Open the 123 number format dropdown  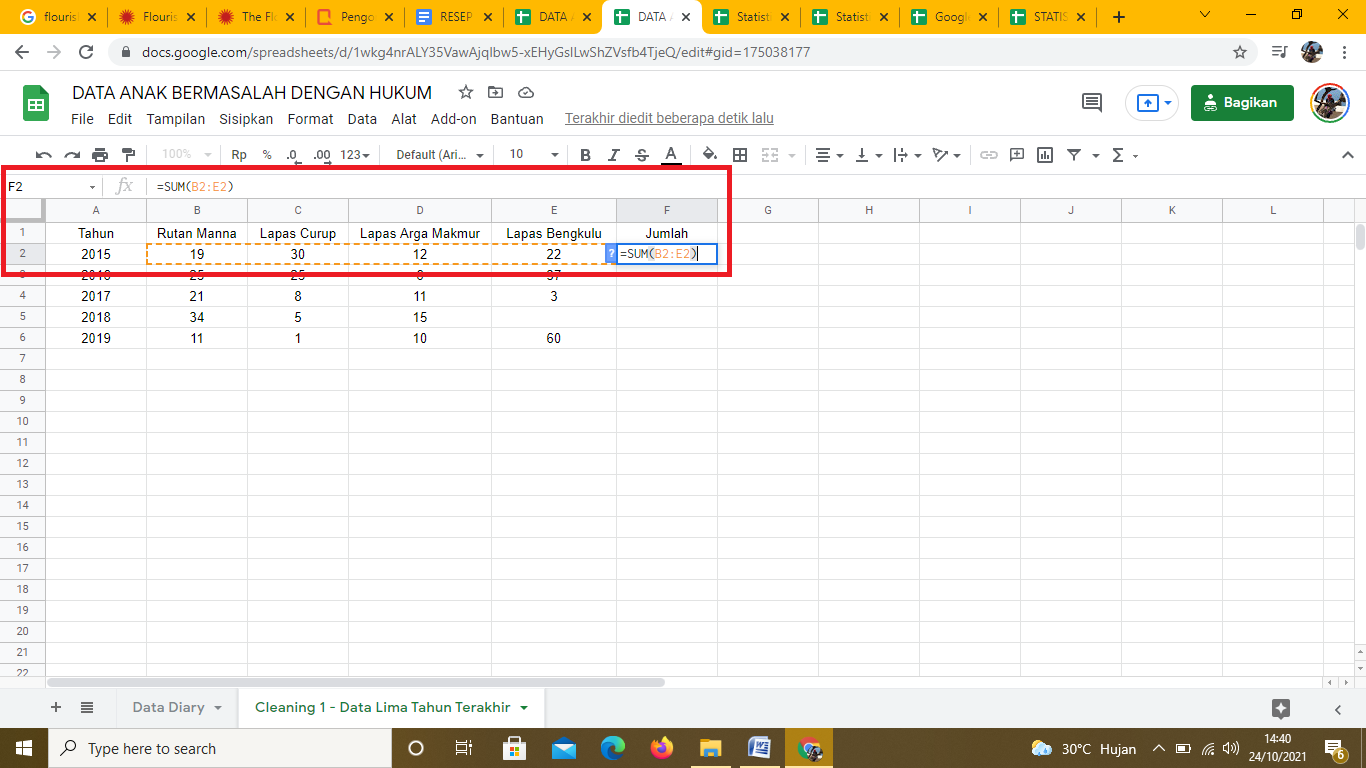coord(355,155)
